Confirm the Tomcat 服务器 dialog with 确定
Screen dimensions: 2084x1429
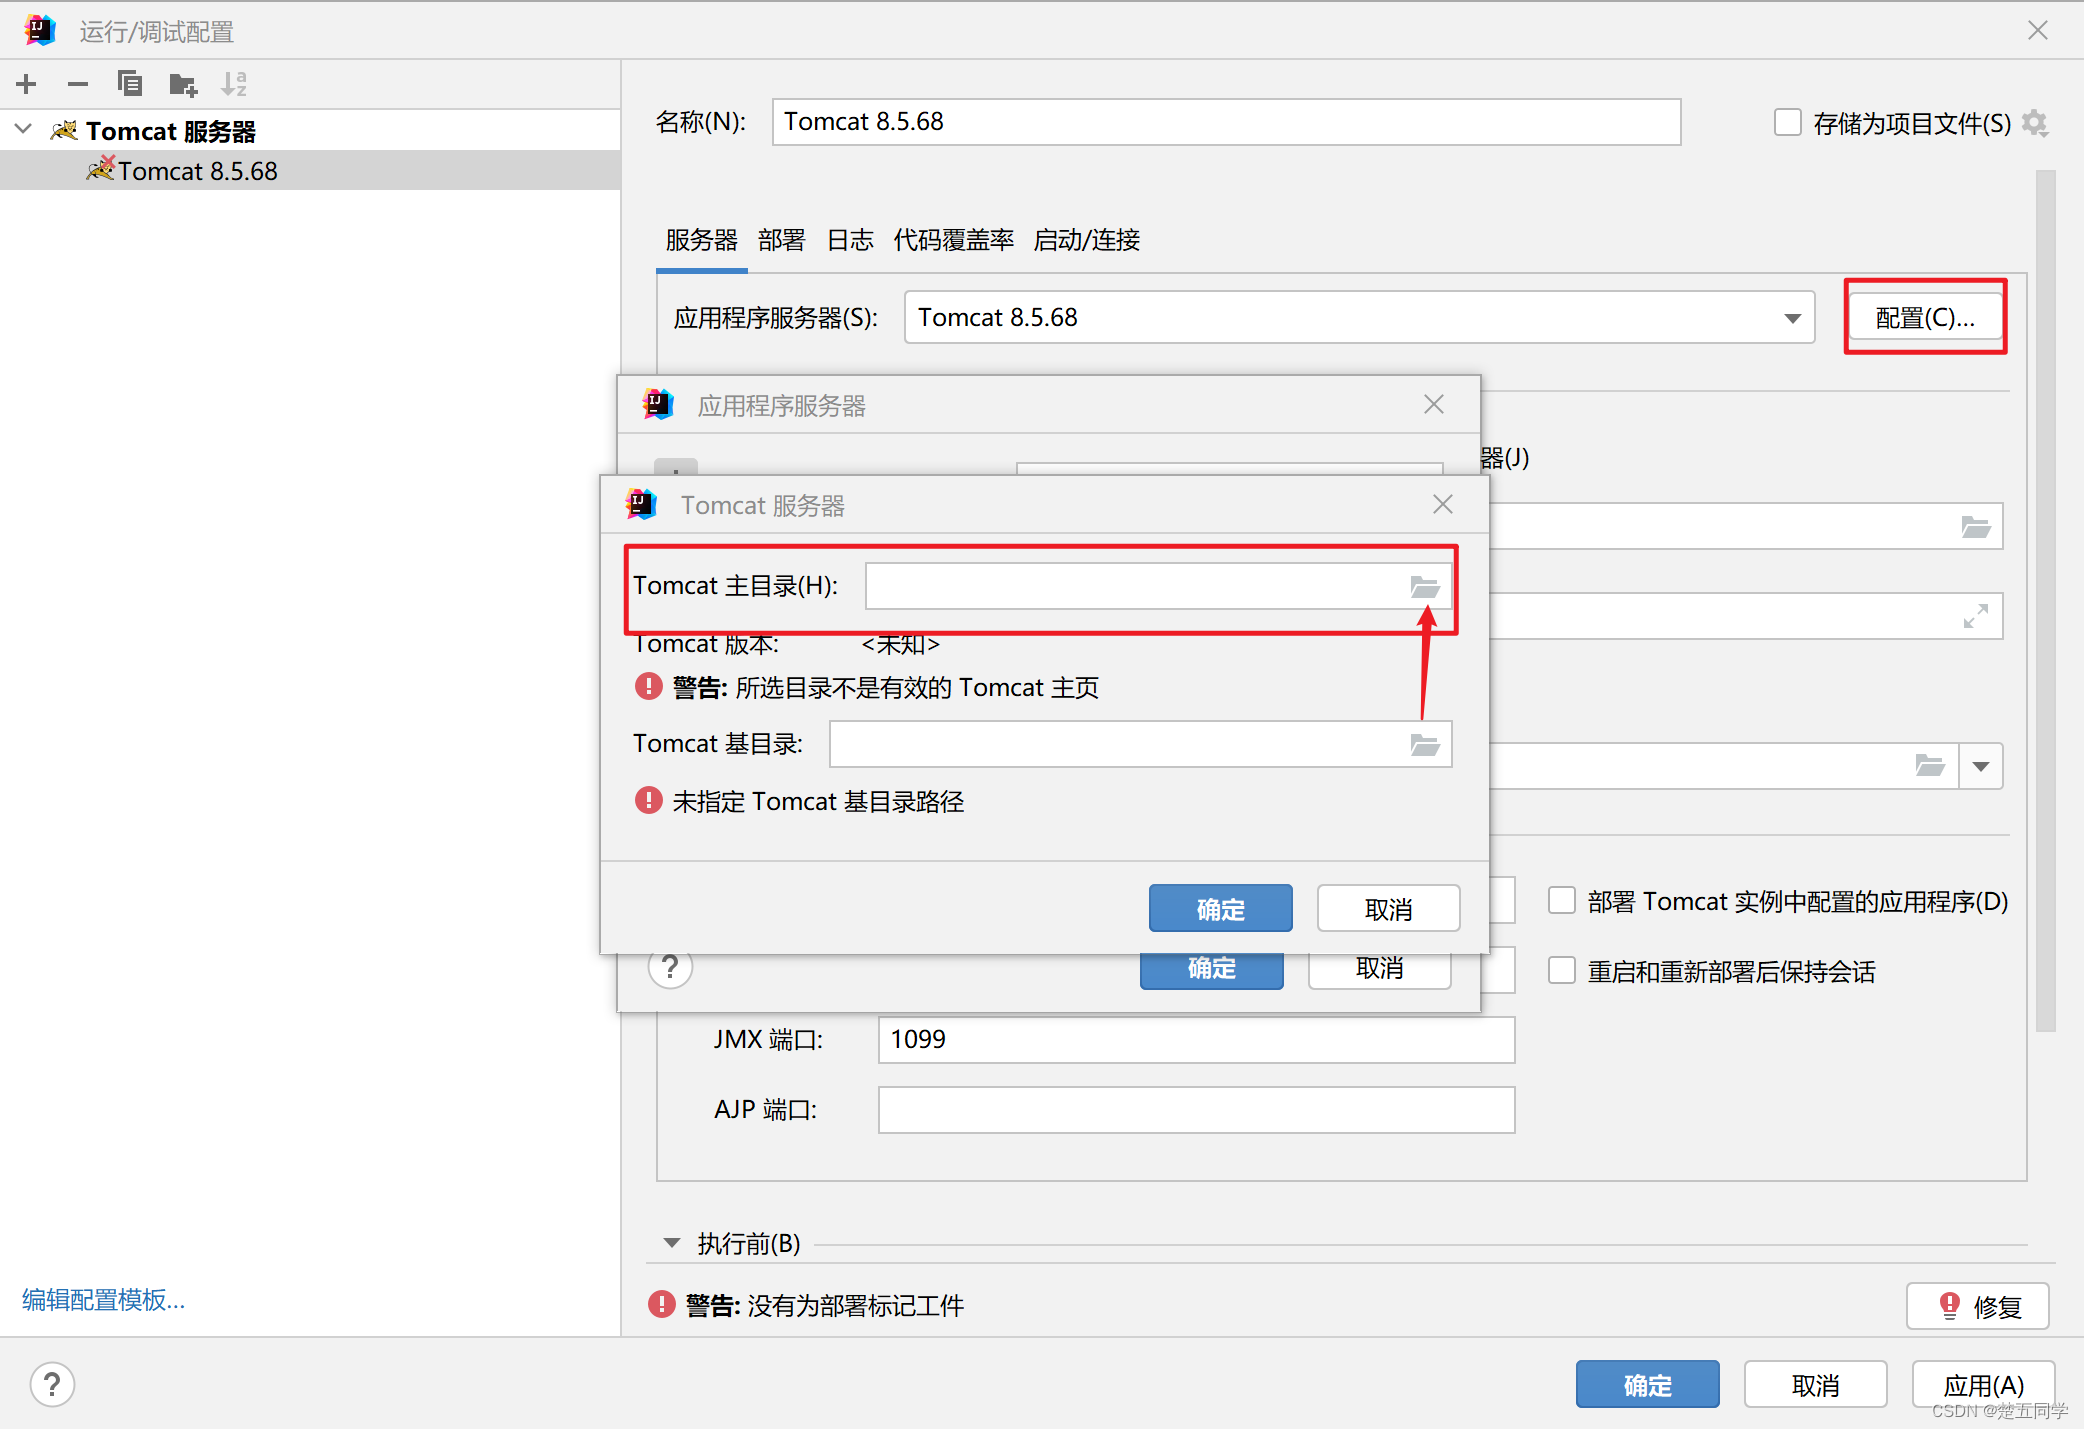(x=1220, y=909)
